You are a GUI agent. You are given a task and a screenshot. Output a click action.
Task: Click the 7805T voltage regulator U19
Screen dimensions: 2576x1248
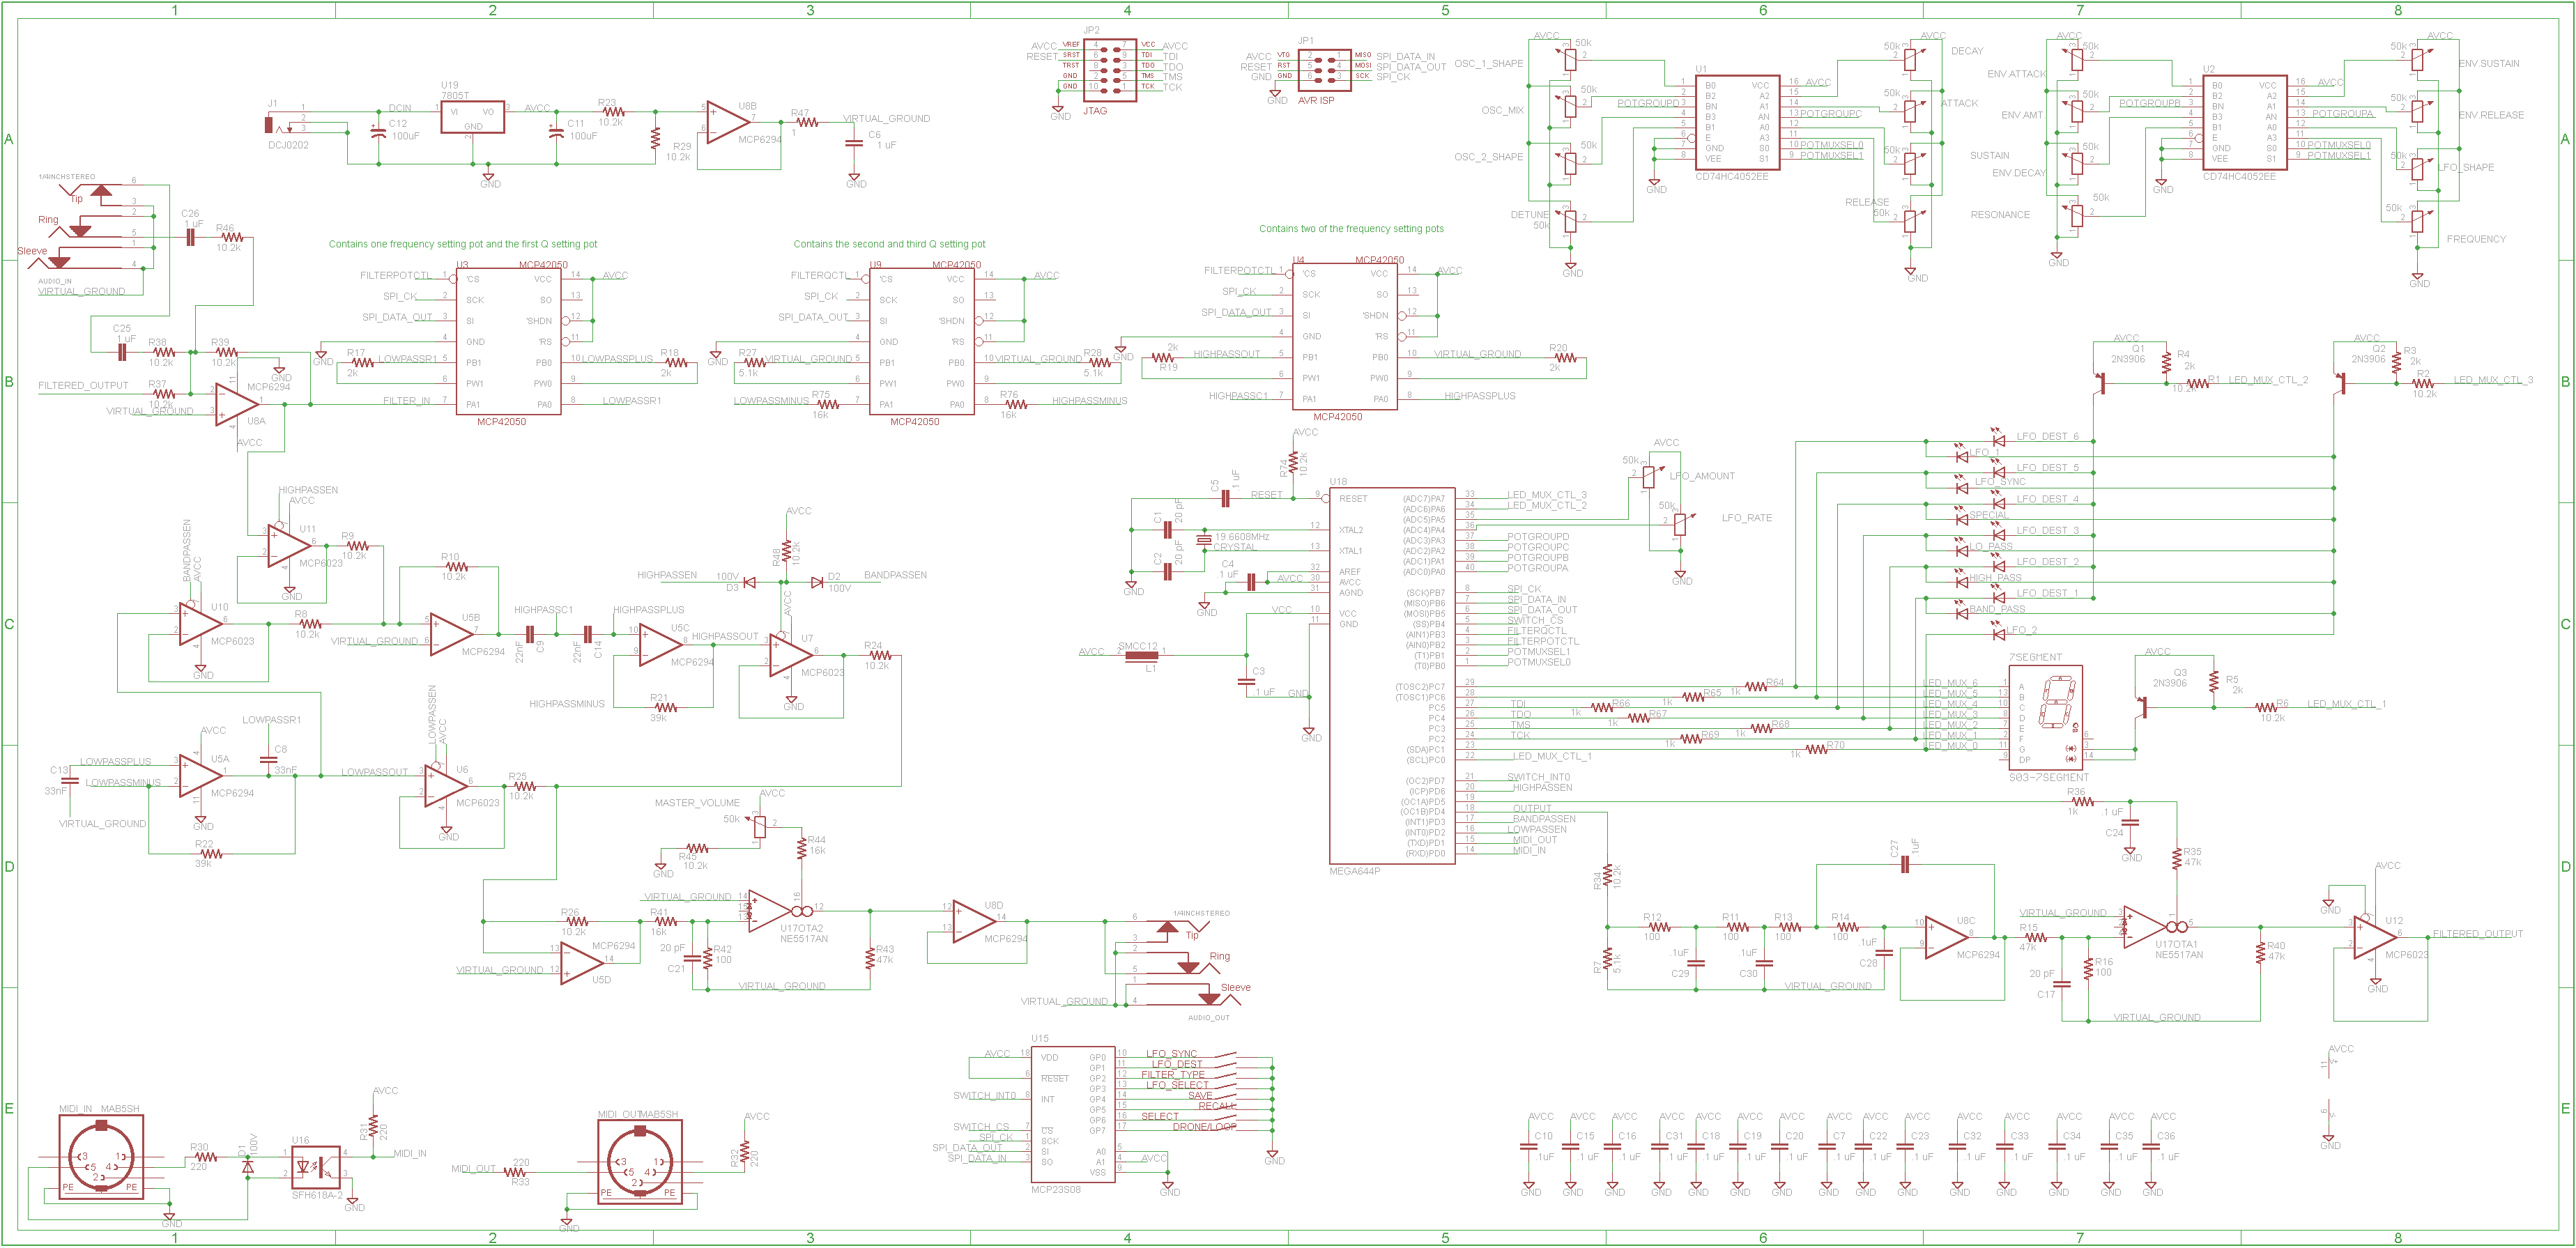tap(472, 117)
